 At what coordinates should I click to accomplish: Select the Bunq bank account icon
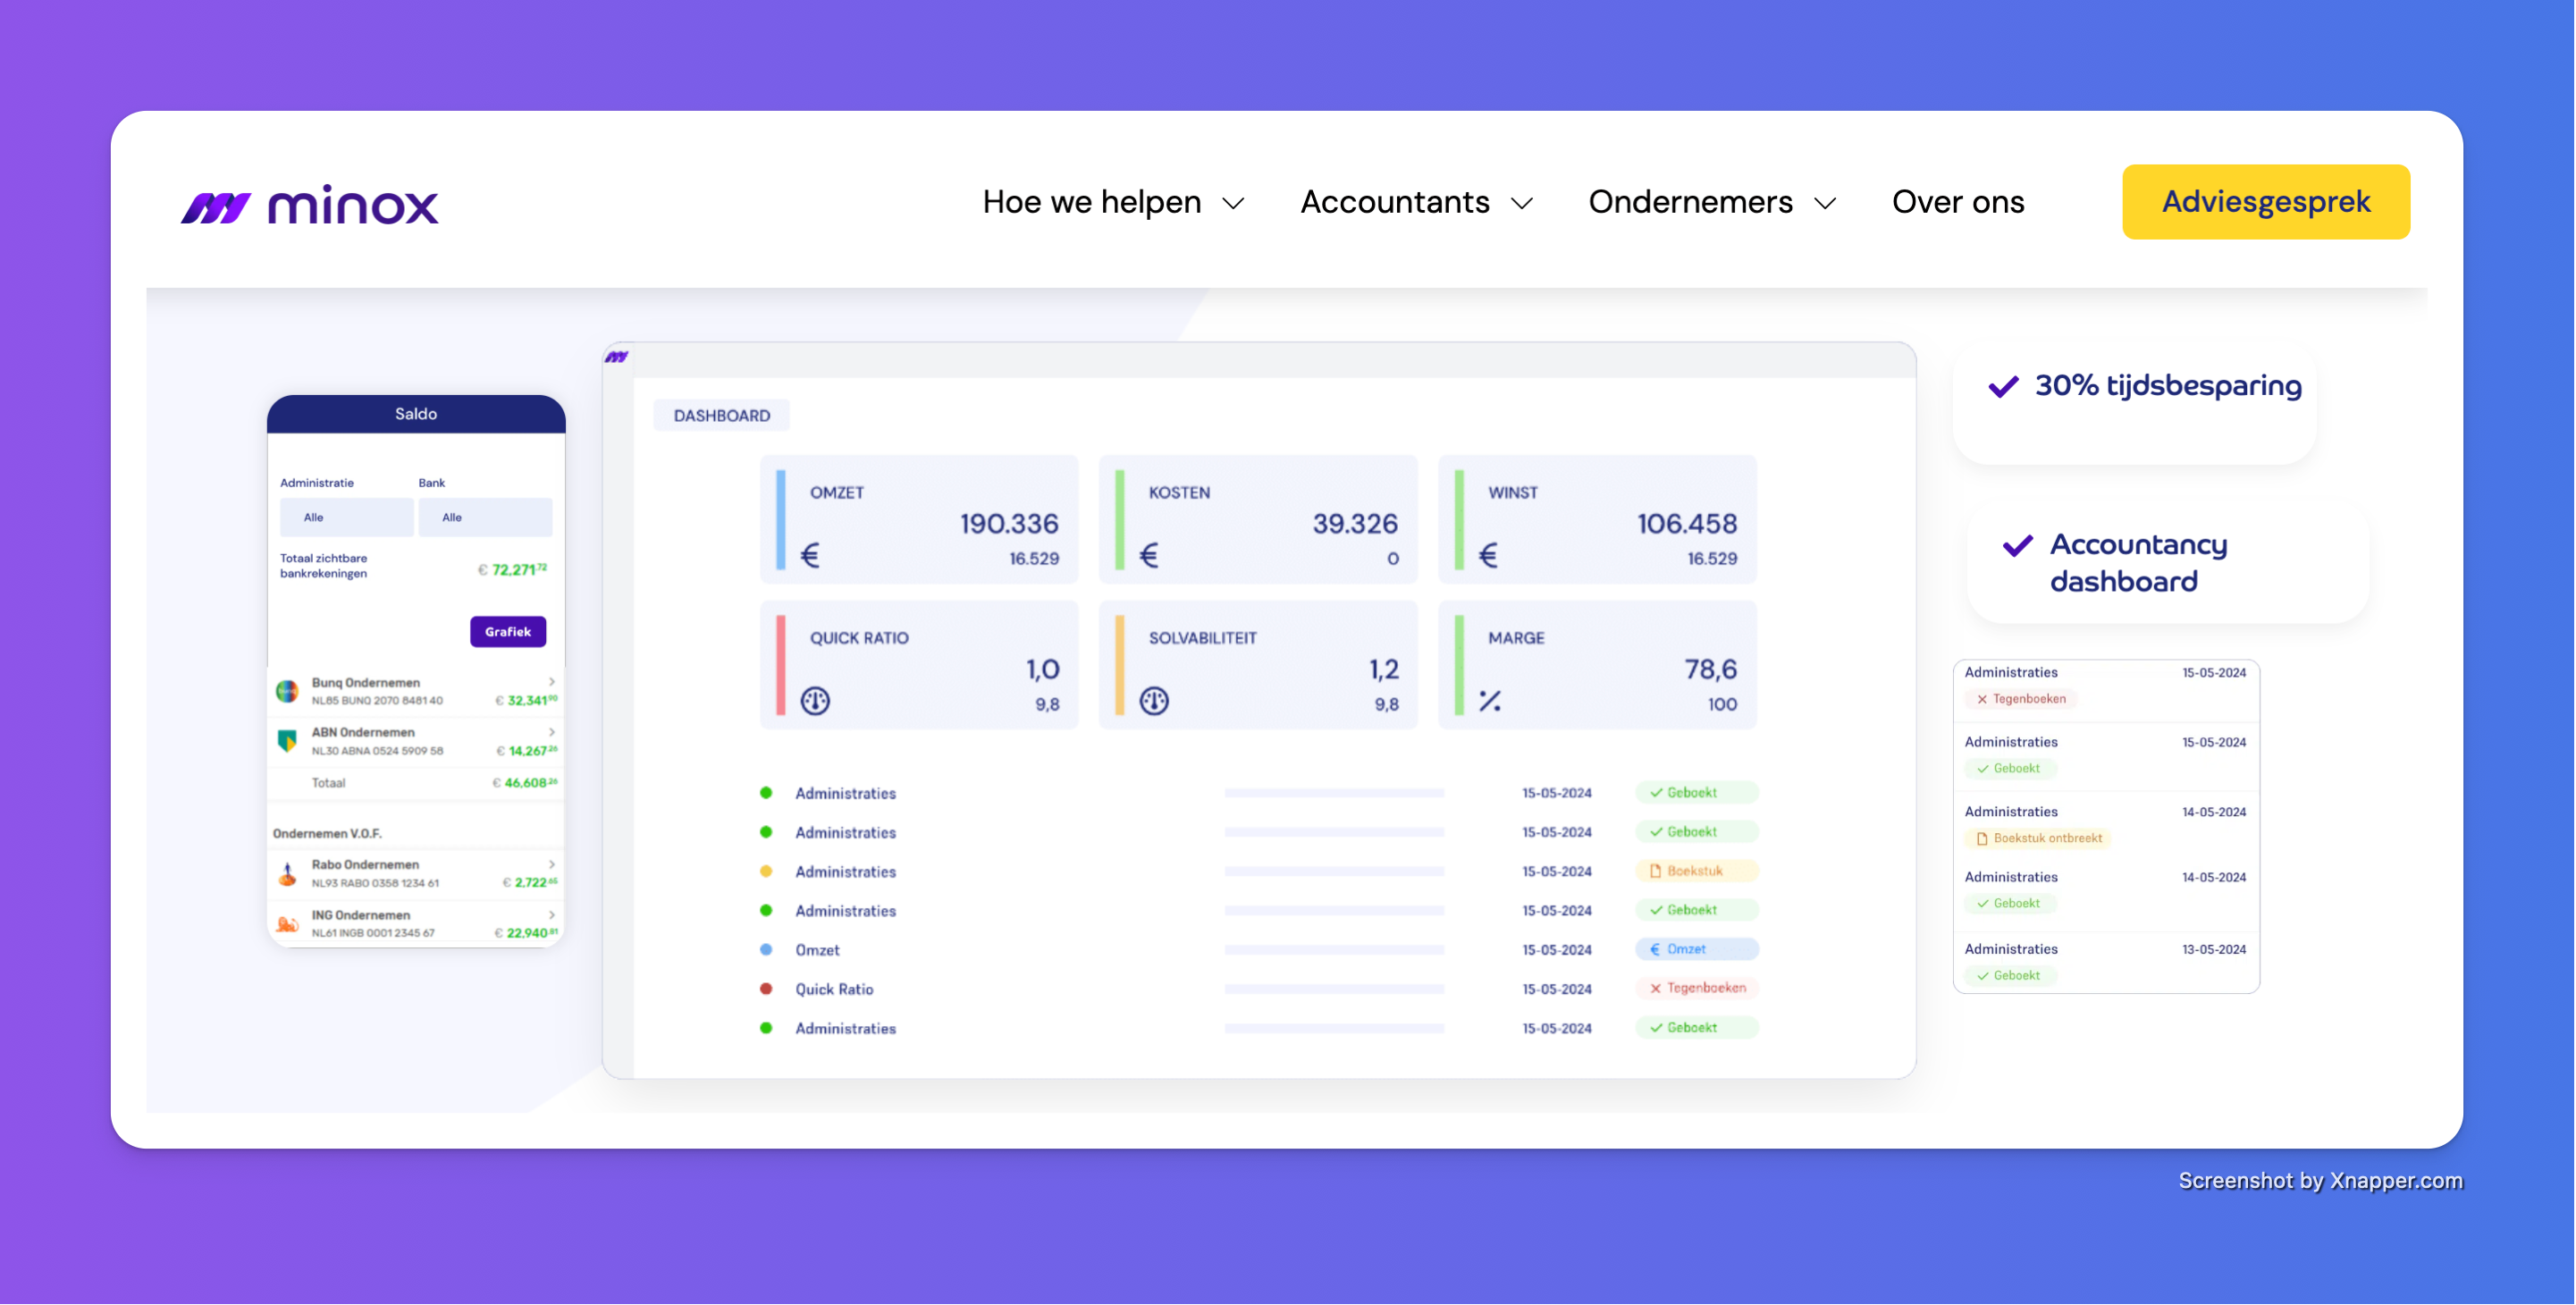[288, 689]
